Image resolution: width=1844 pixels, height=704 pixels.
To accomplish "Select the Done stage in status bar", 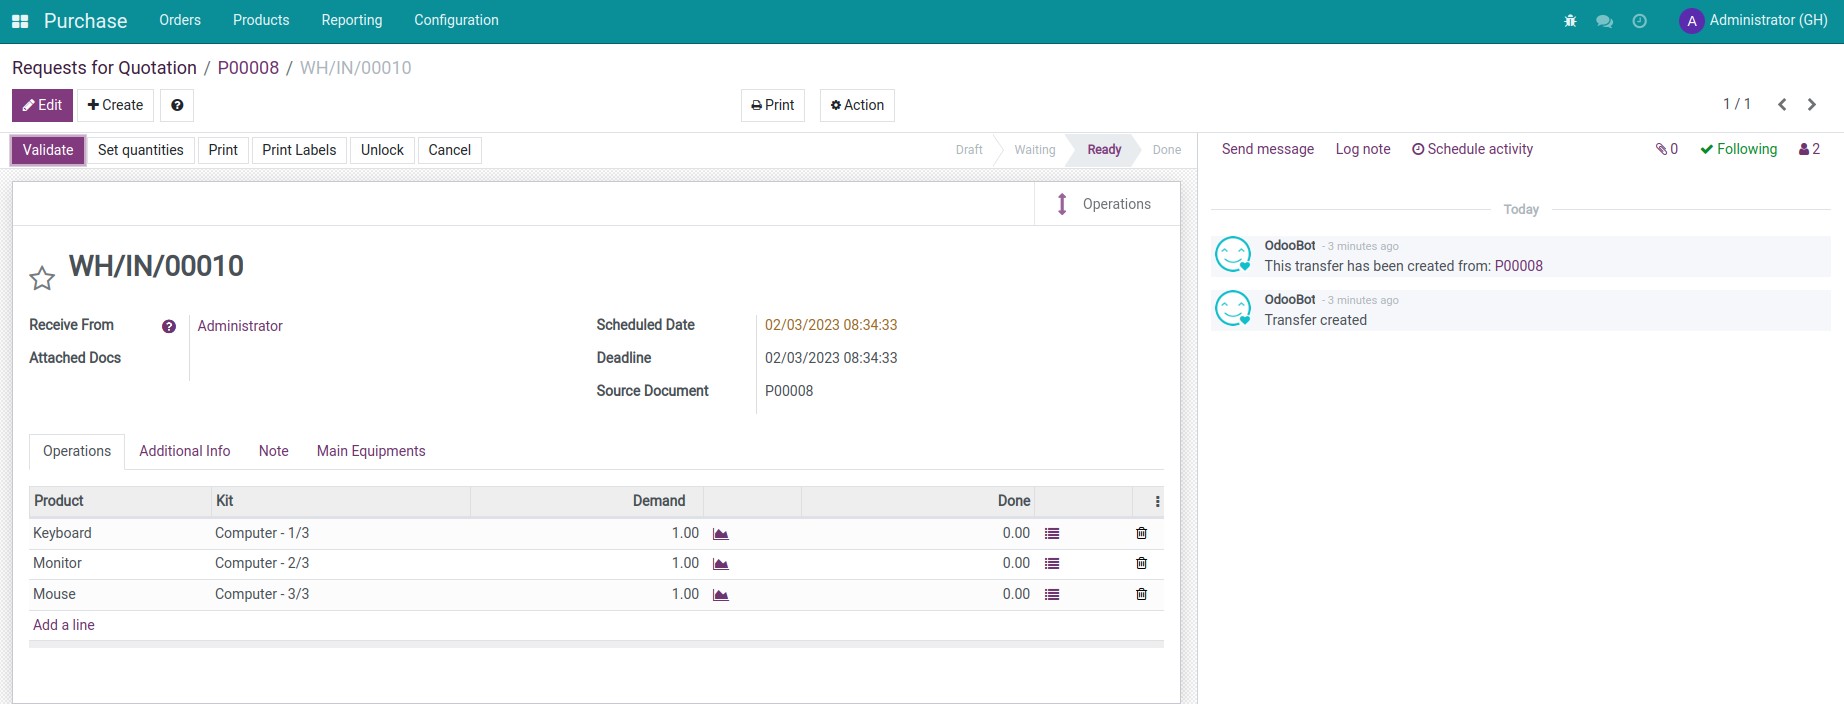I will pyautogui.click(x=1166, y=150).
